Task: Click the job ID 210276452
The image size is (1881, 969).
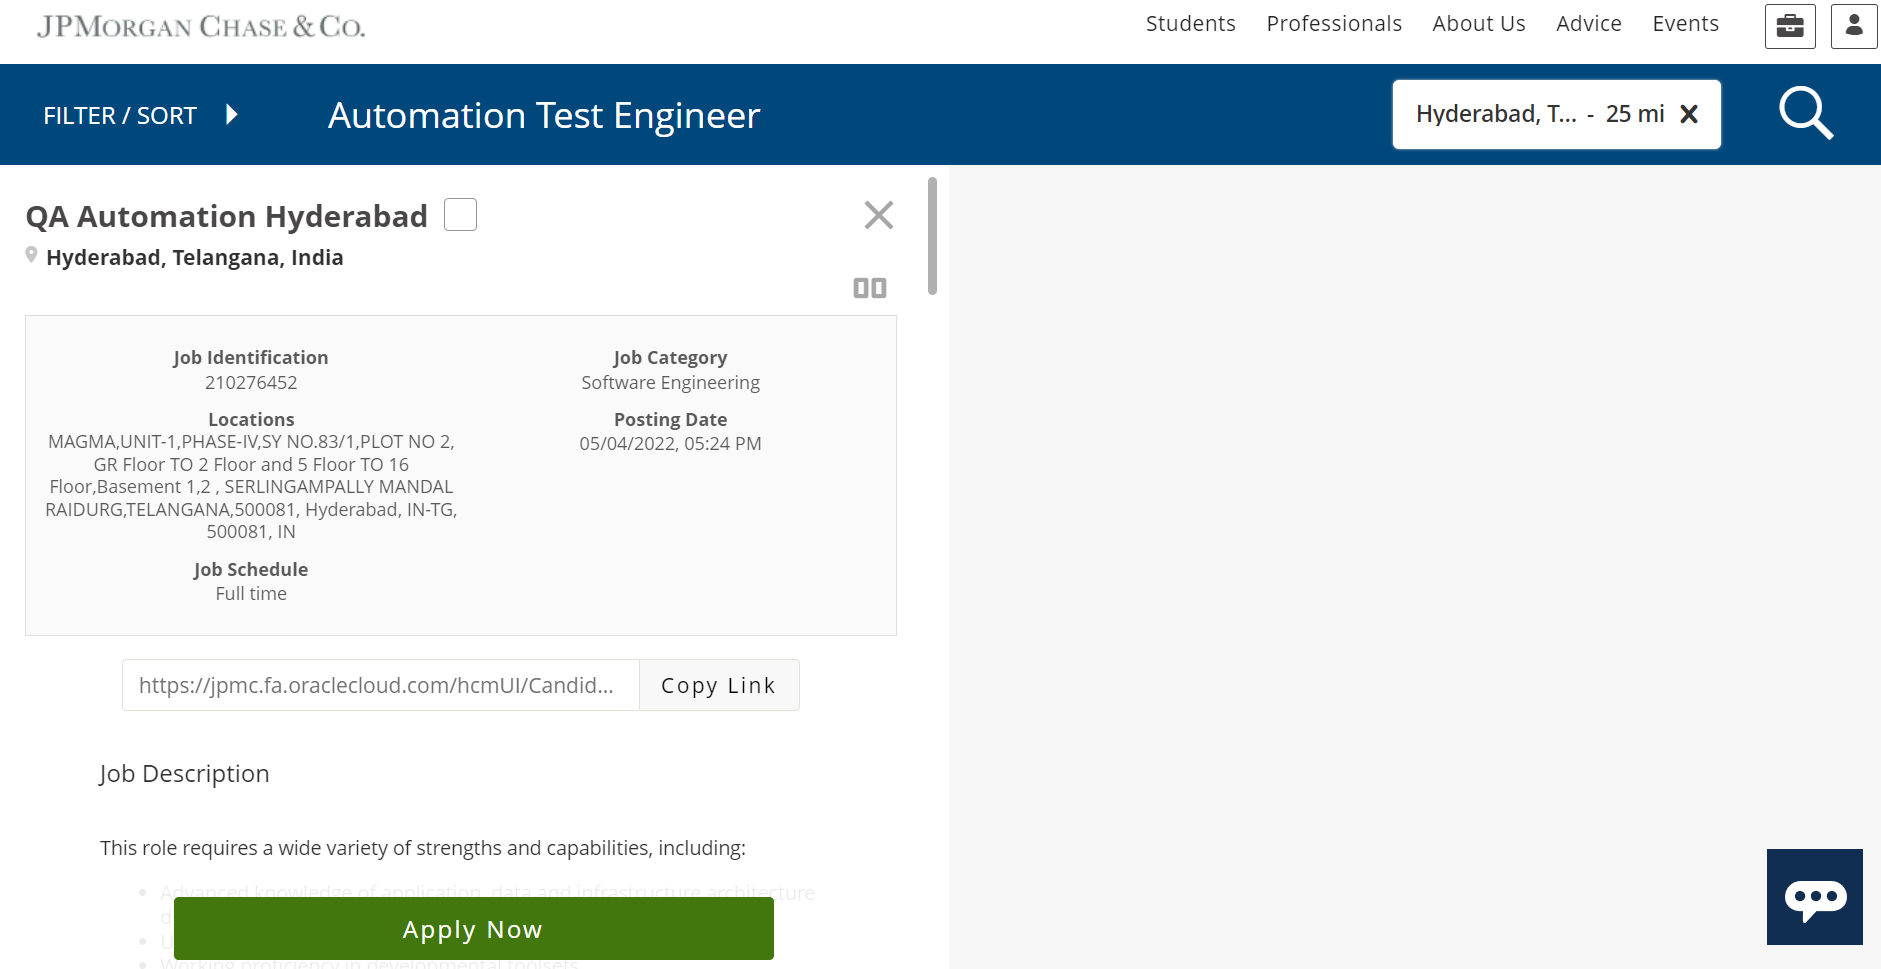Action: tap(251, 383)
